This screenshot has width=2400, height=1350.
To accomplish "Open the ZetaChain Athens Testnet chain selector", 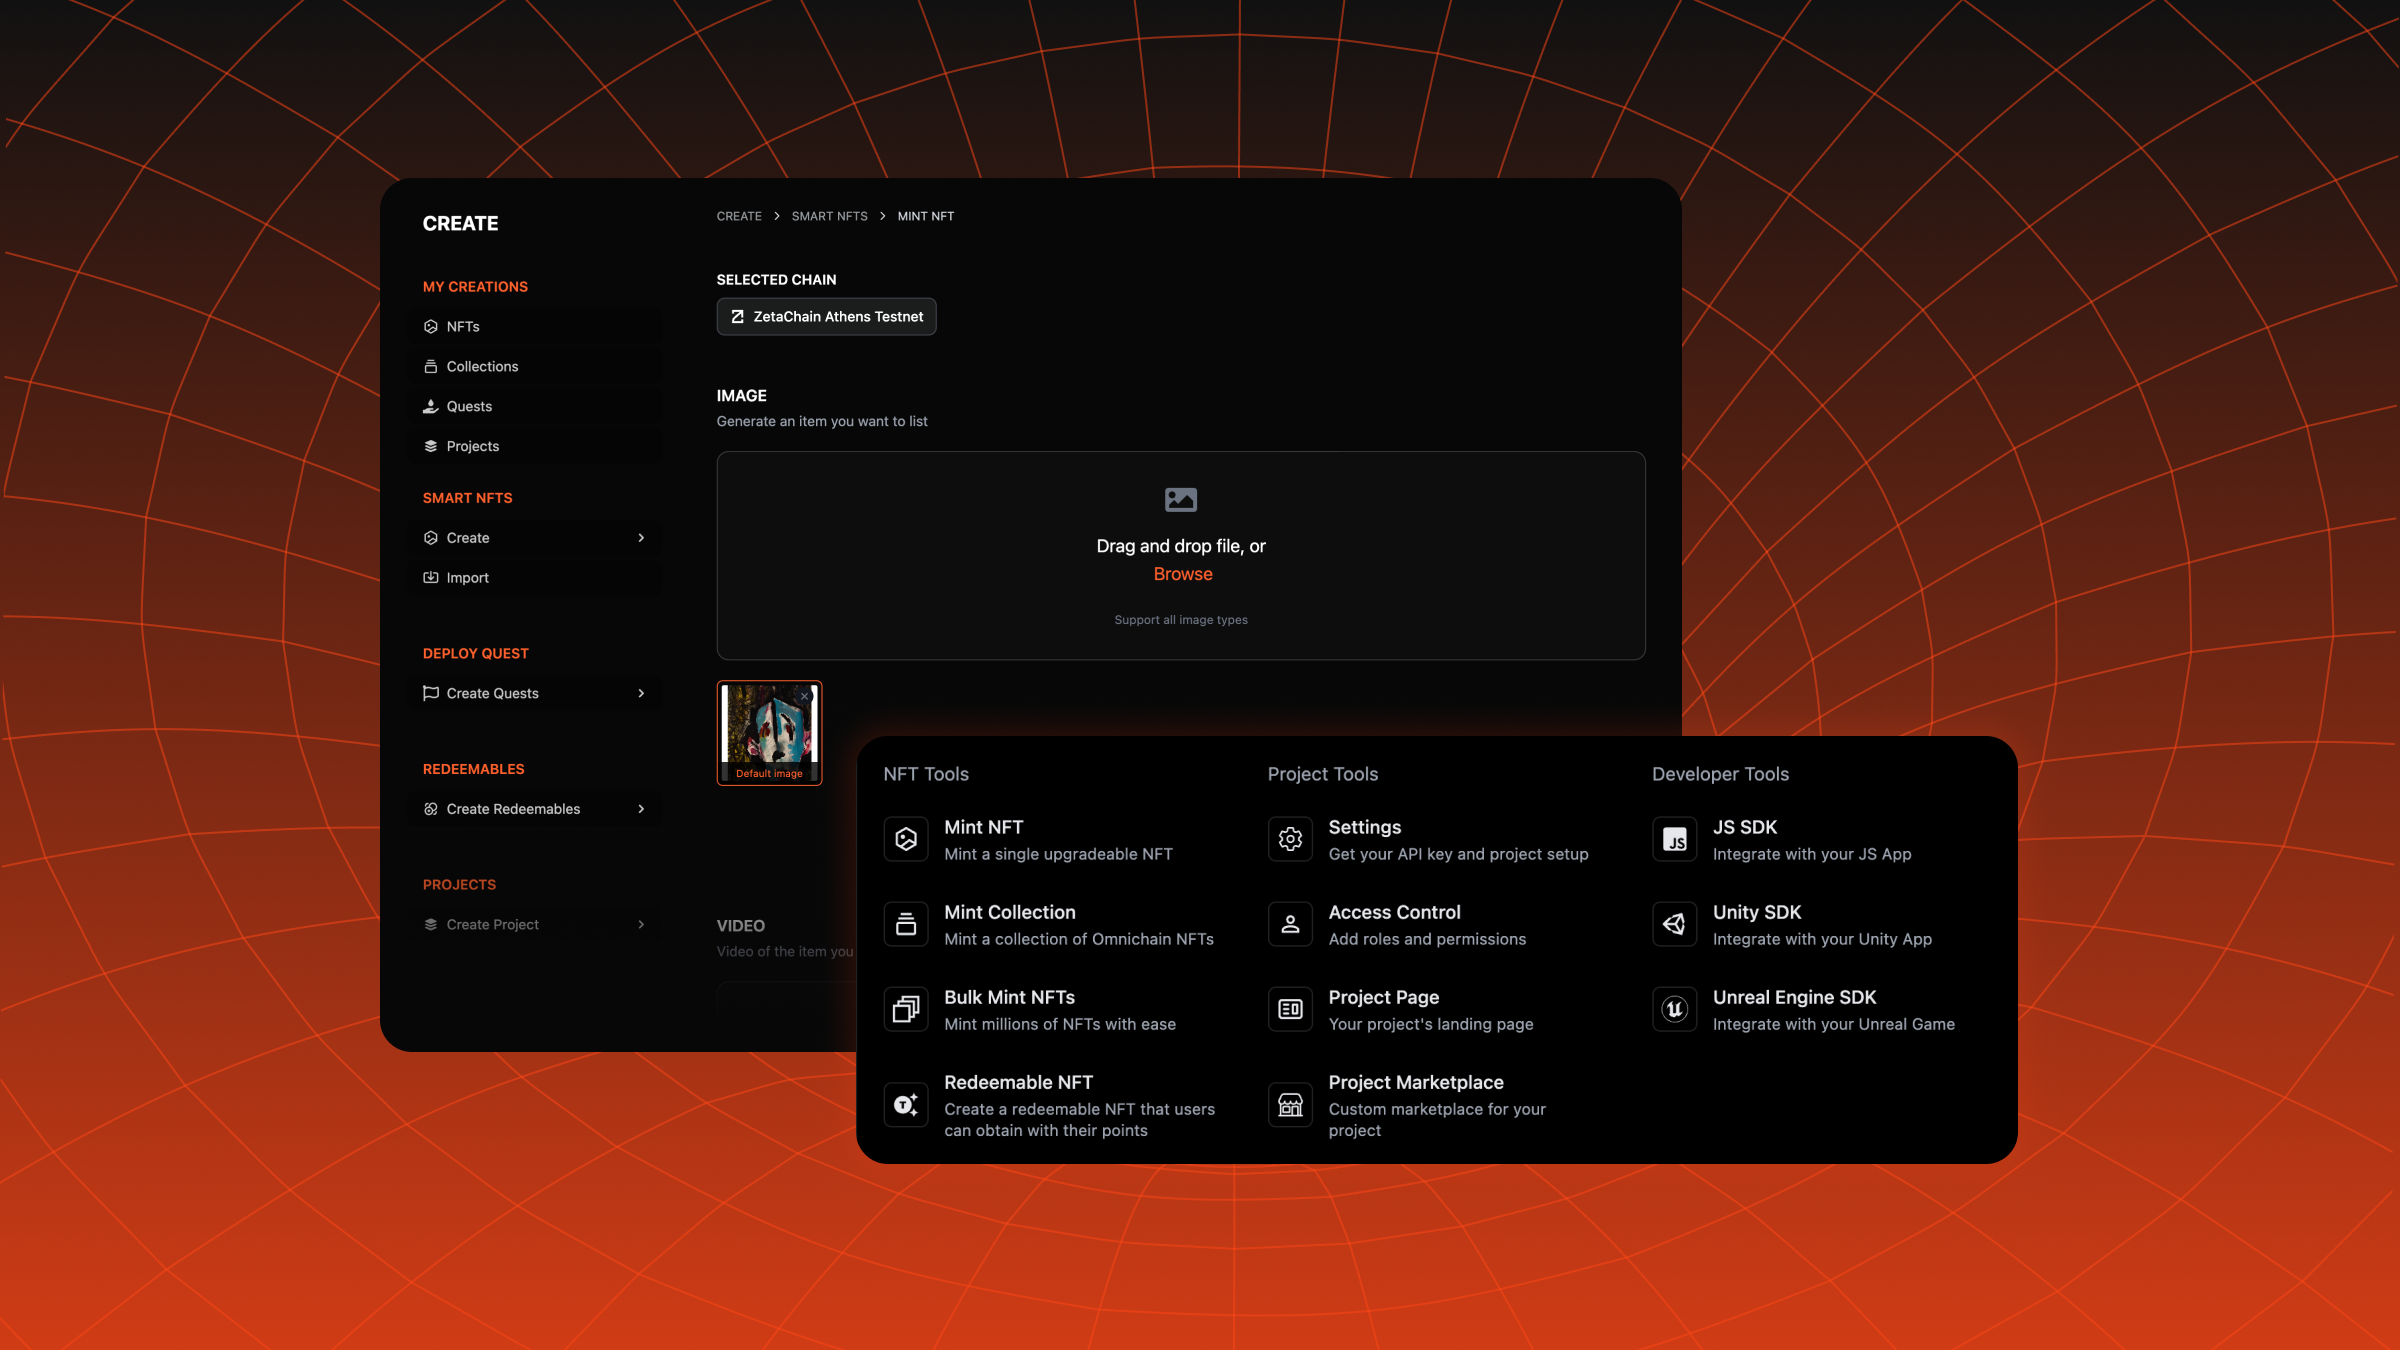I will [x=826, y=317].
